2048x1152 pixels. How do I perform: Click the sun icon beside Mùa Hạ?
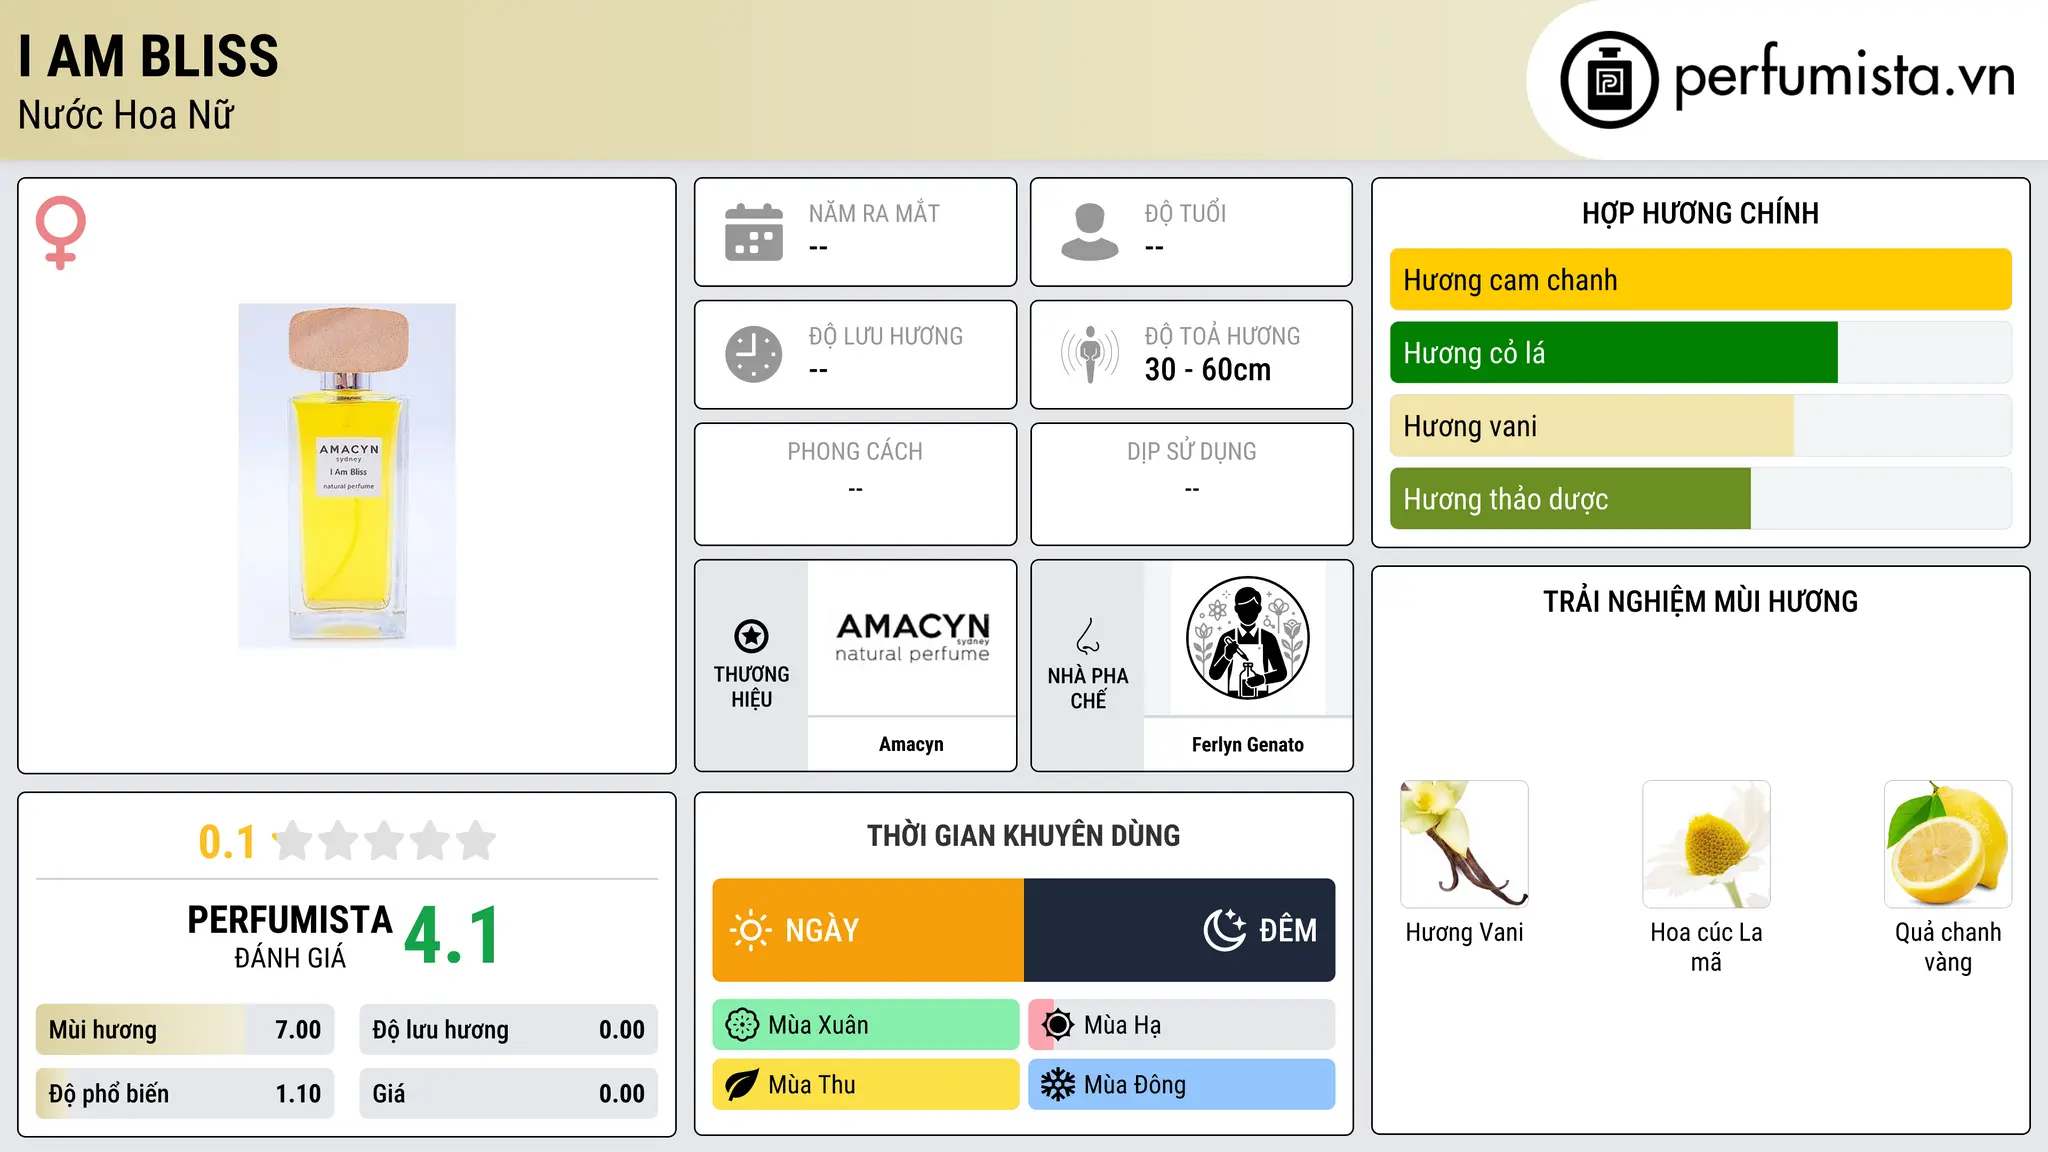tap(1058, 1025)
